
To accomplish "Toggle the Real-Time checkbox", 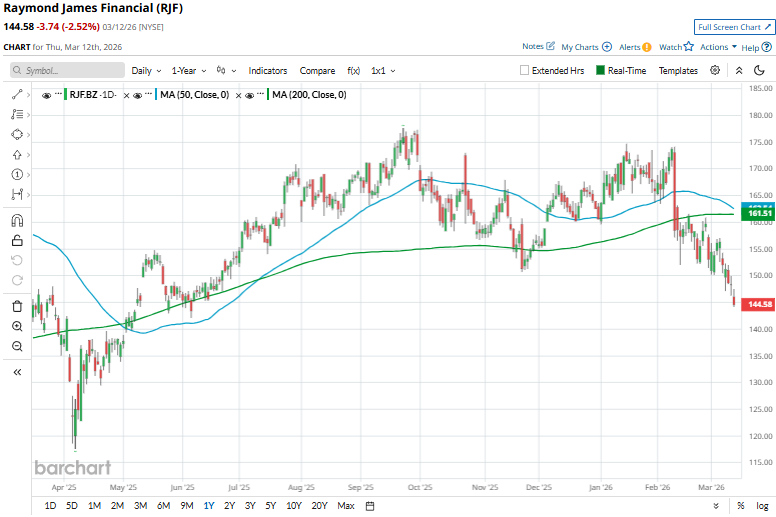I will [x=600, y=71].
